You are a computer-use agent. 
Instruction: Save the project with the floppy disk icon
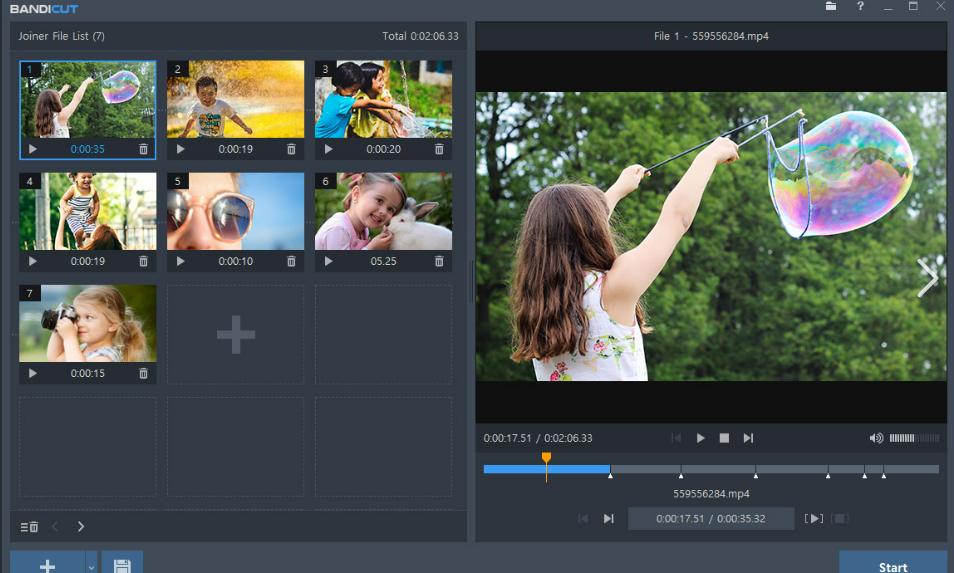click(x=122, y=565)
